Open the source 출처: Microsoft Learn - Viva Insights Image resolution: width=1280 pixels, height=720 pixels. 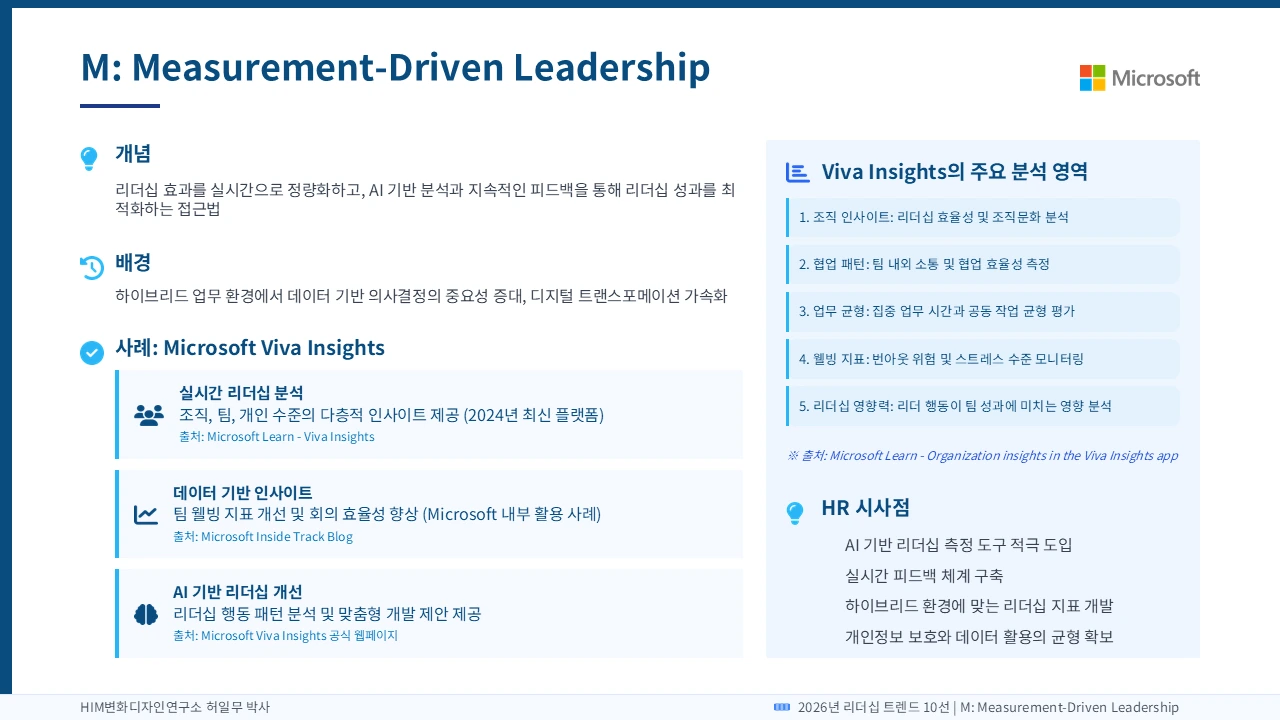[x=277, y=437]
